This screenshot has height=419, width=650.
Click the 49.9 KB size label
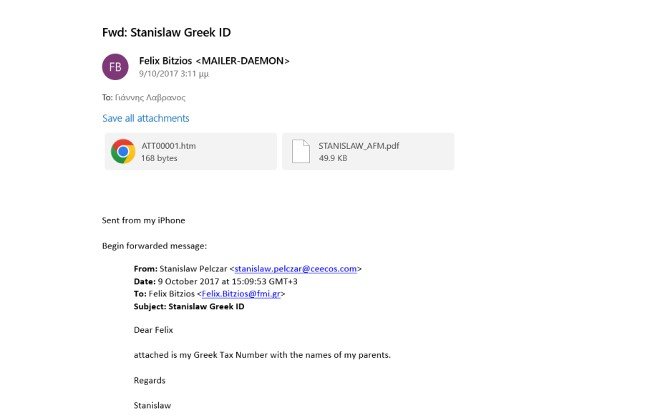333,158
